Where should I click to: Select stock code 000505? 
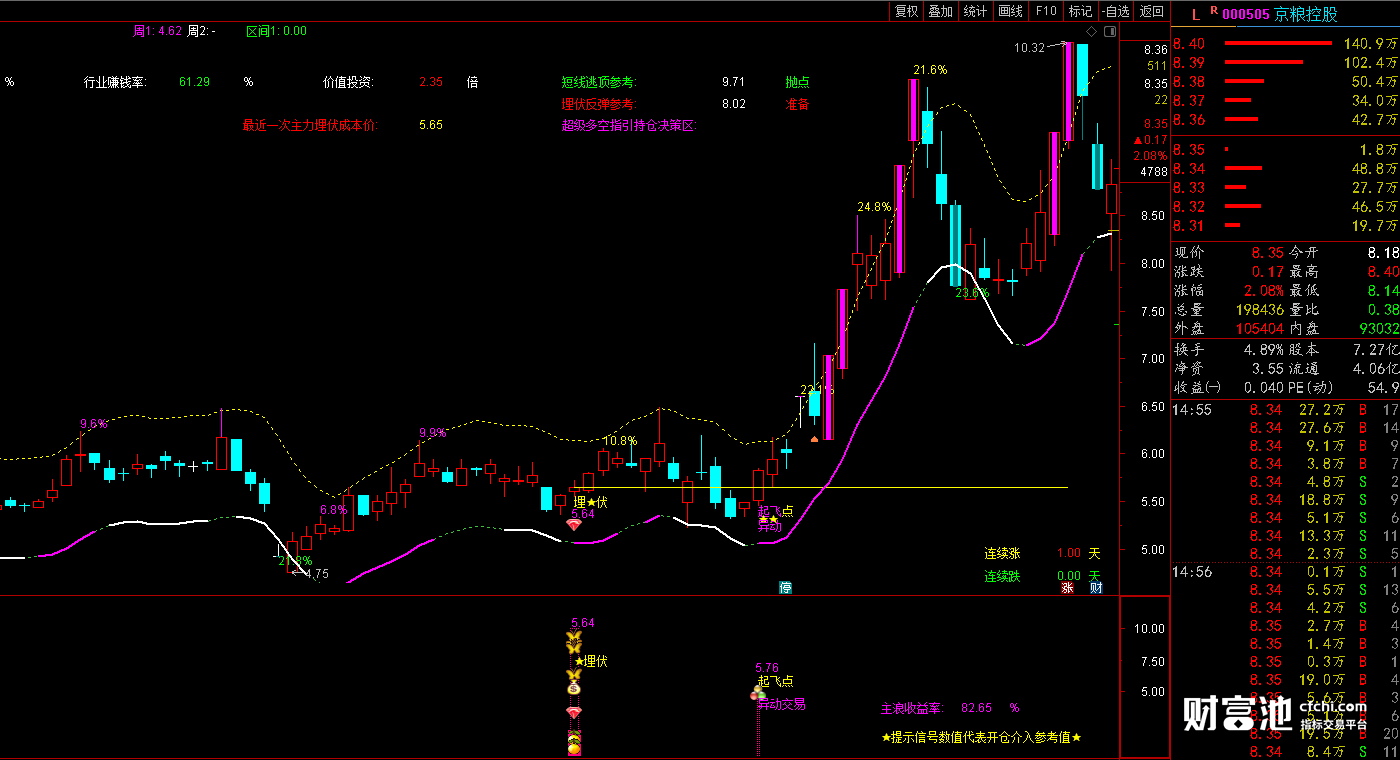coord(1246,14)
